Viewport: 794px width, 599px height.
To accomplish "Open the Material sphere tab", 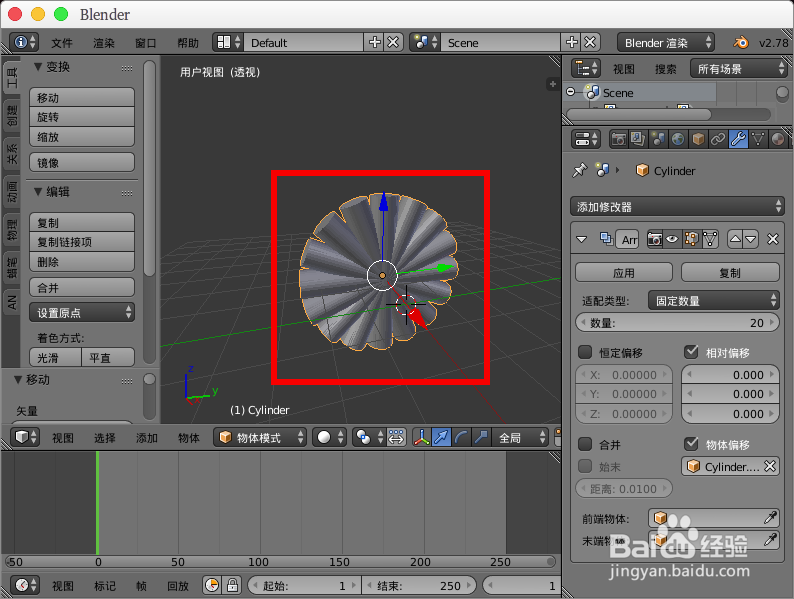I will [778, 139].
